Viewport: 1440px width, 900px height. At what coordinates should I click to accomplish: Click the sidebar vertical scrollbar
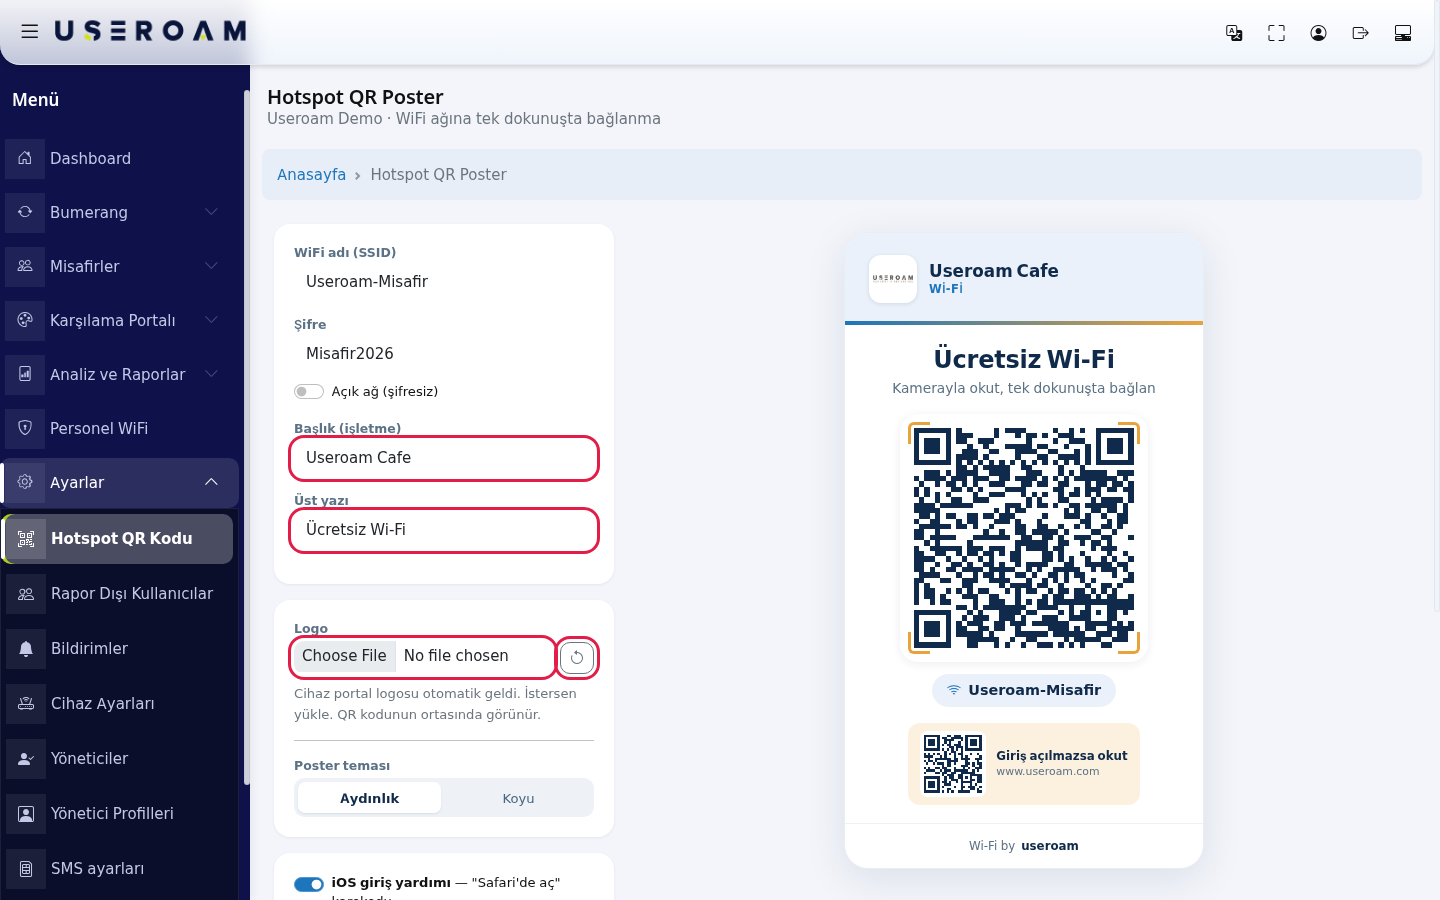coord(246,438)
